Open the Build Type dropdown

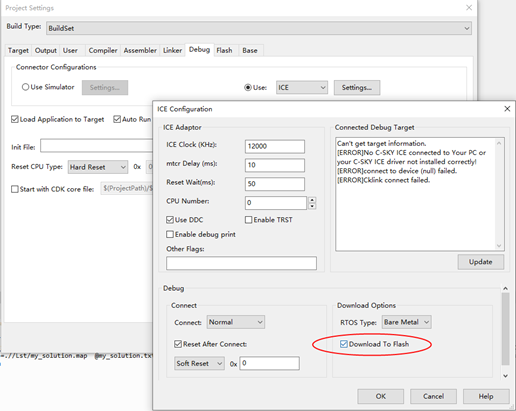tap(259, 28)
